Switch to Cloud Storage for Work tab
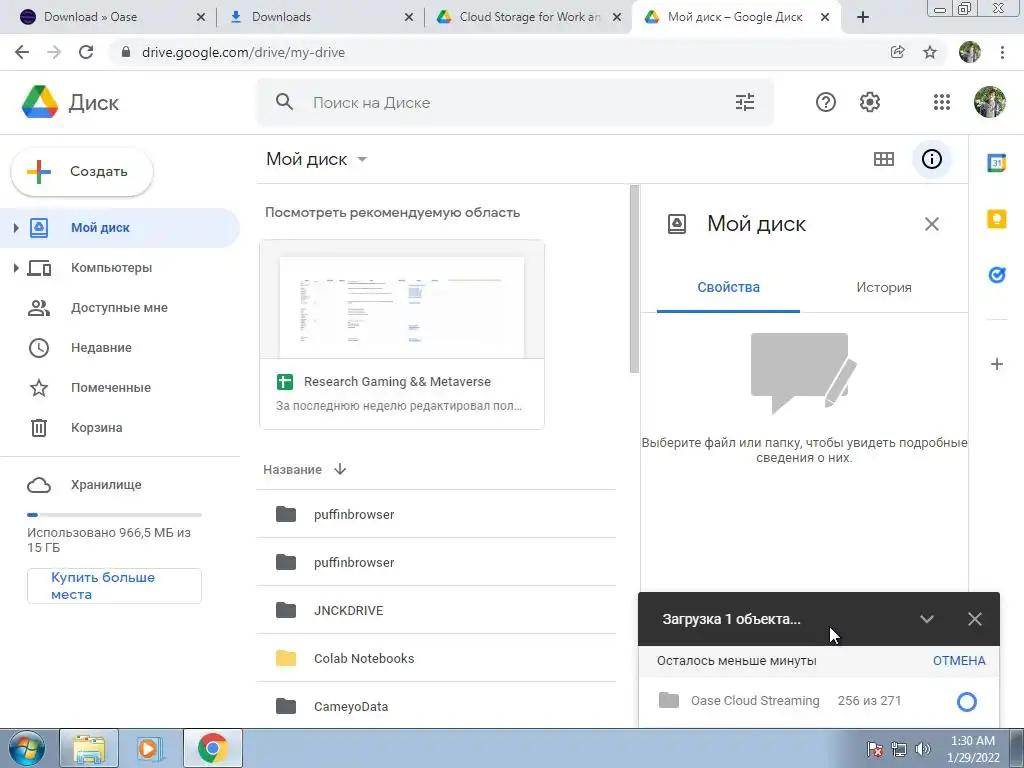Viewport: 1024px width, 768px height. point(528,17)
